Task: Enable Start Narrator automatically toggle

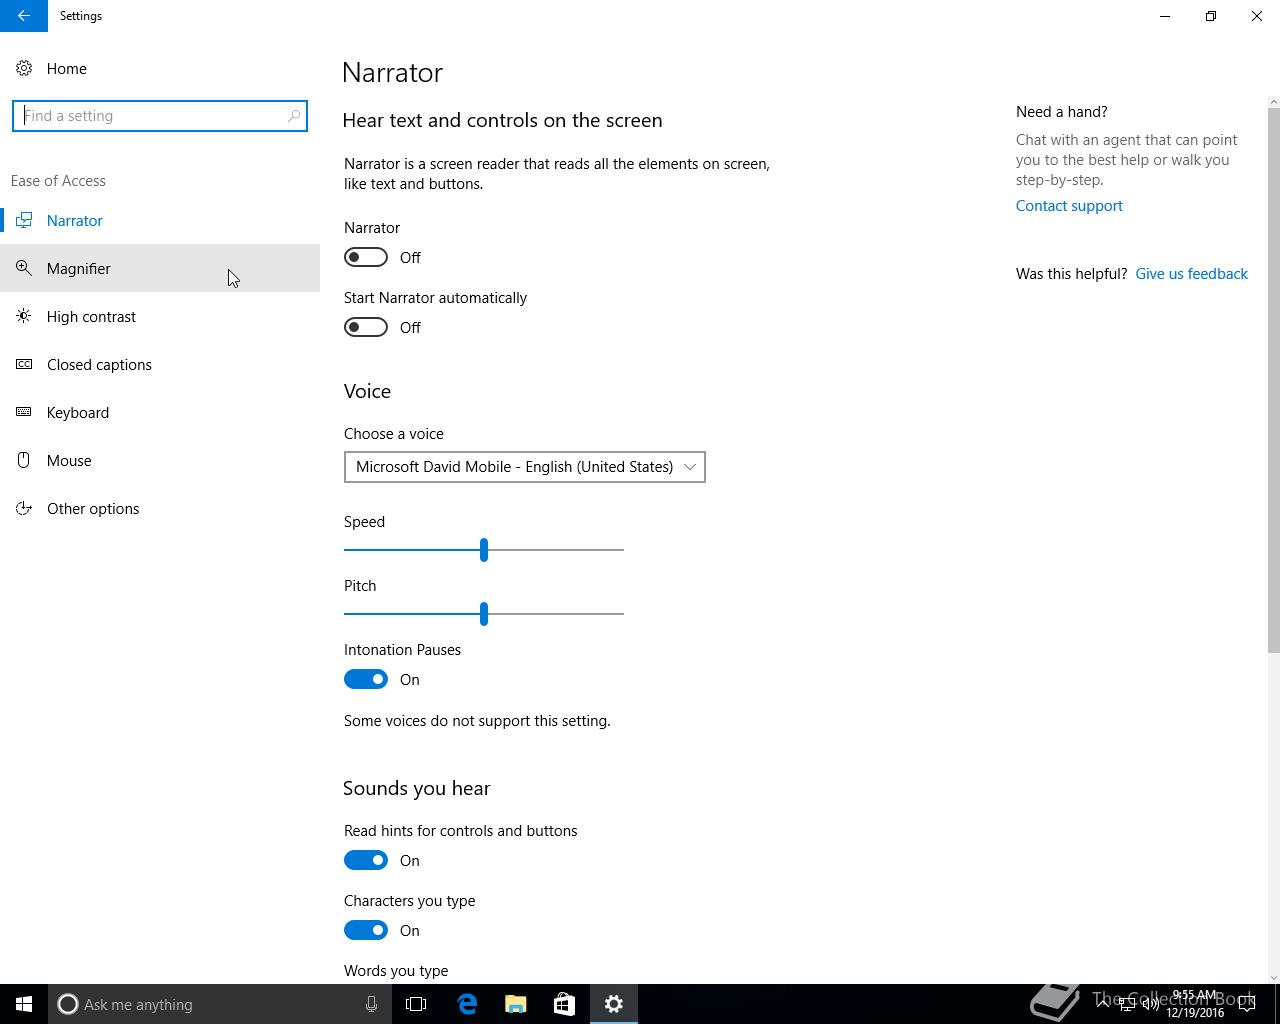Action: click(366, 327)
